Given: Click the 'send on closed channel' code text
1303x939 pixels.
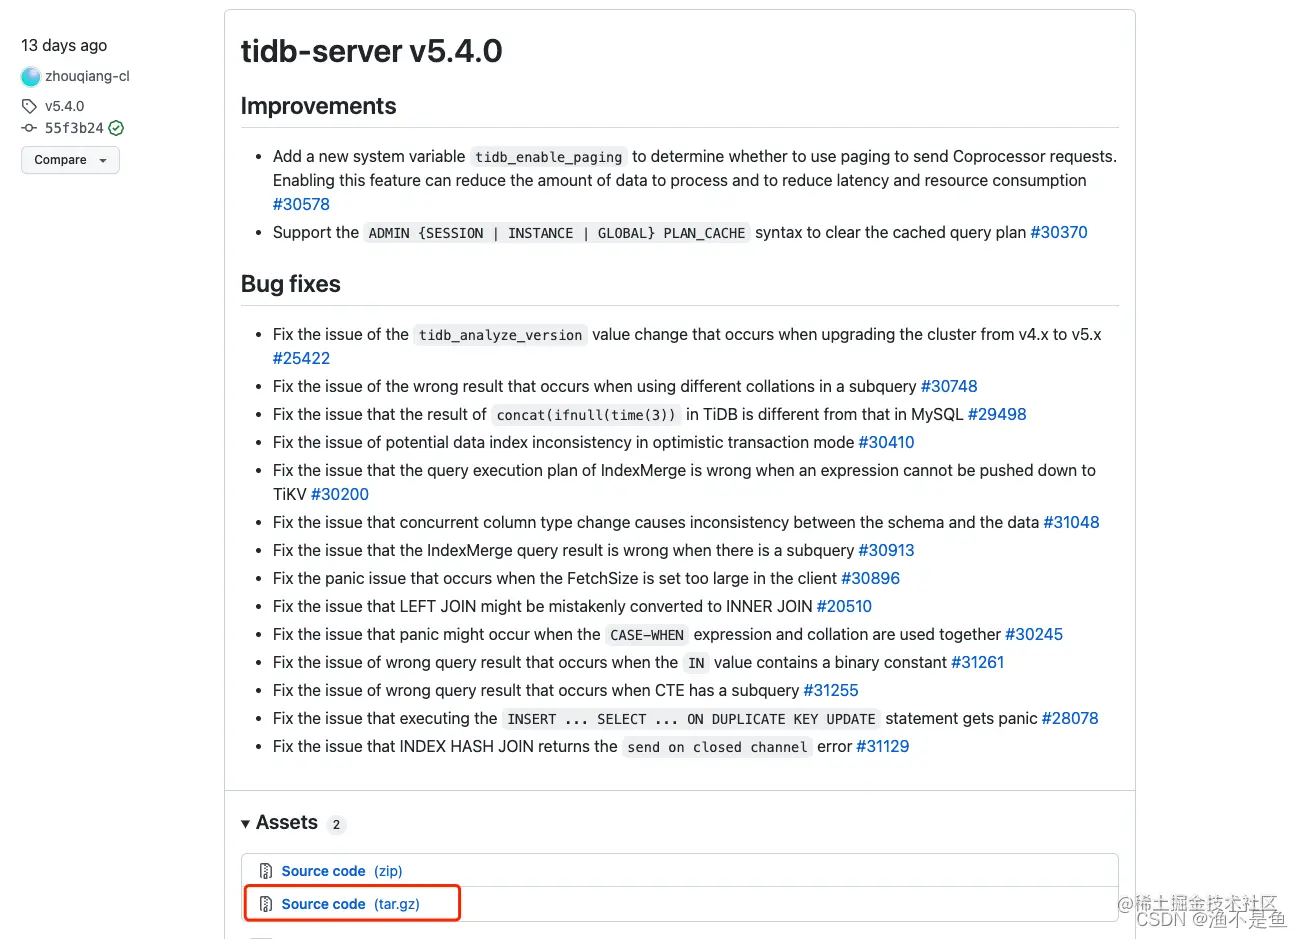Looking at the screenshot, I should point(717,747).
